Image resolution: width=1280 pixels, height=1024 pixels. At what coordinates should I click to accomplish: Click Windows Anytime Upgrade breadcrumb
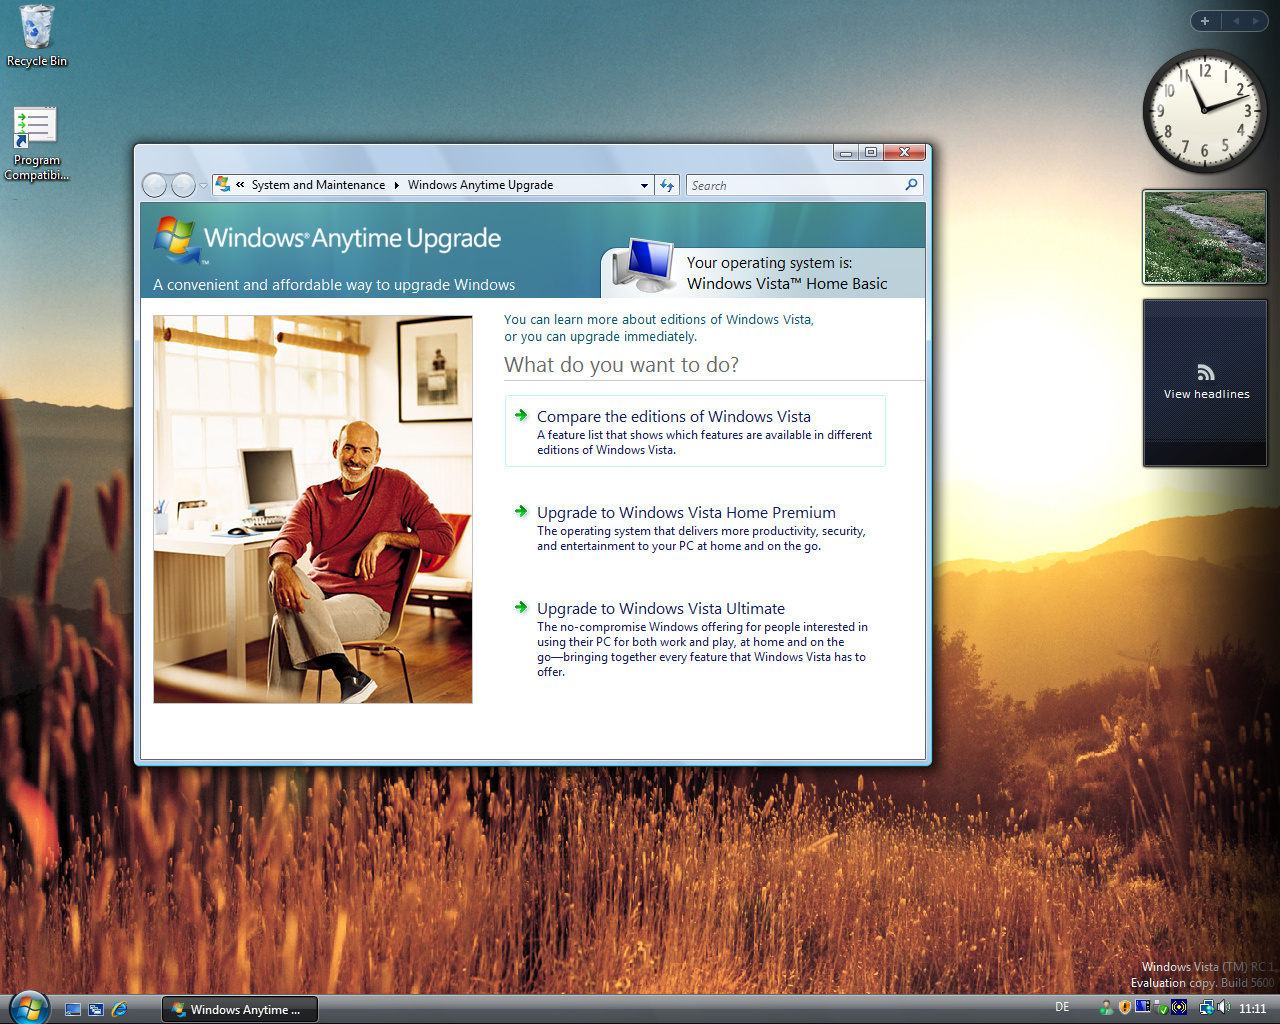(480, 185)
